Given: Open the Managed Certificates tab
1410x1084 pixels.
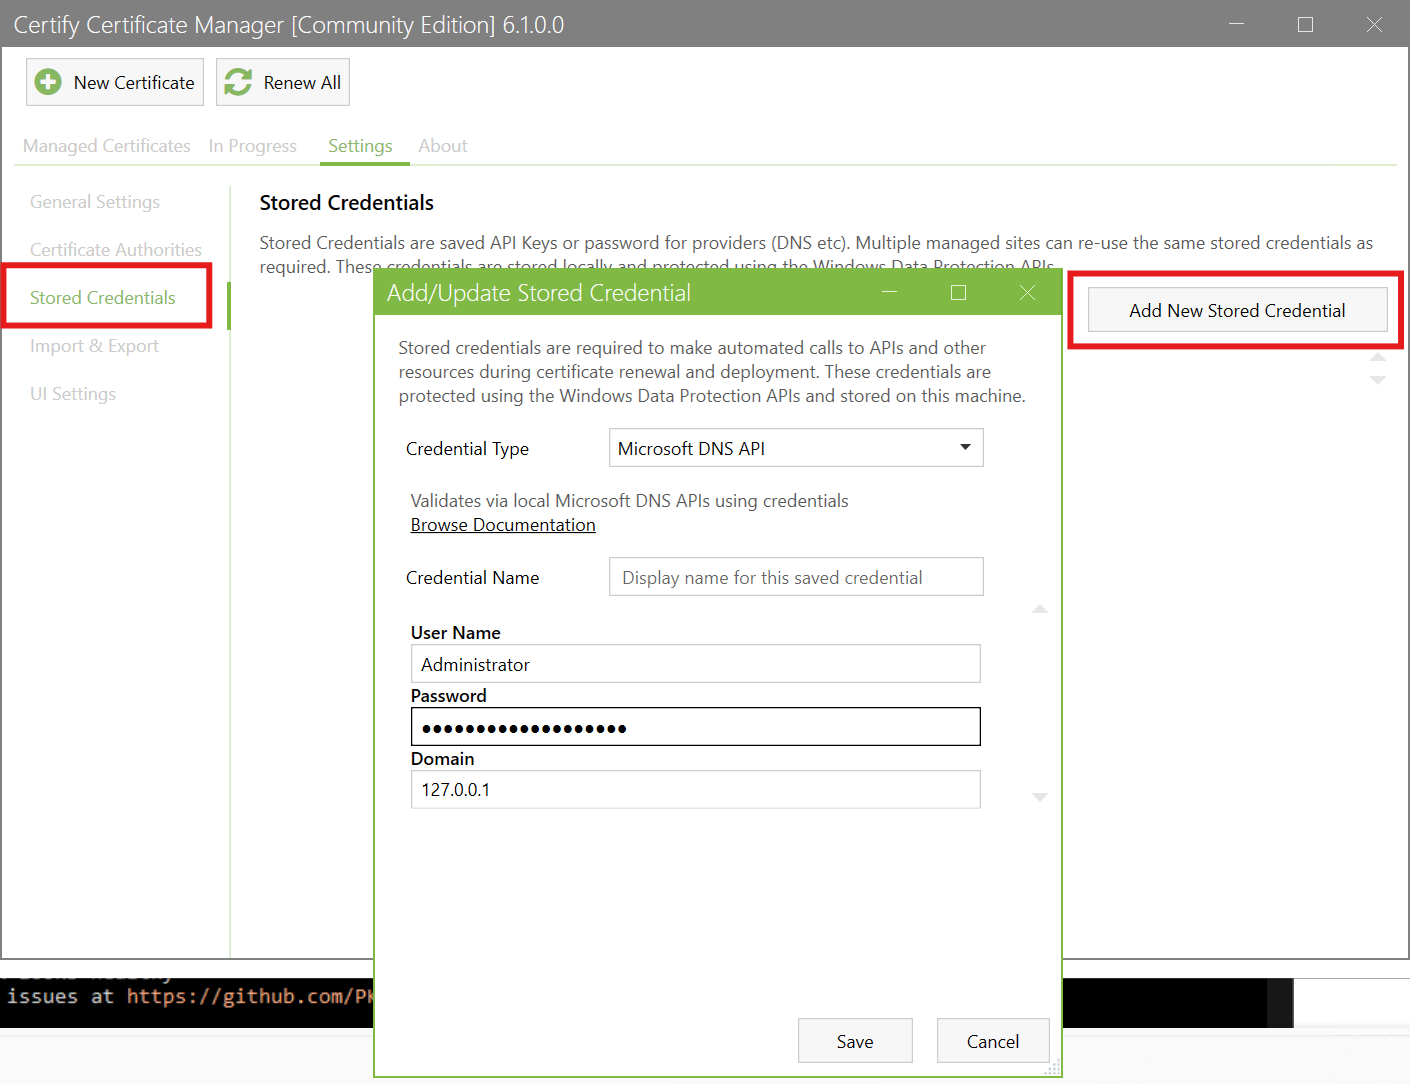Looking at the screenshot, I should [107, 146].
